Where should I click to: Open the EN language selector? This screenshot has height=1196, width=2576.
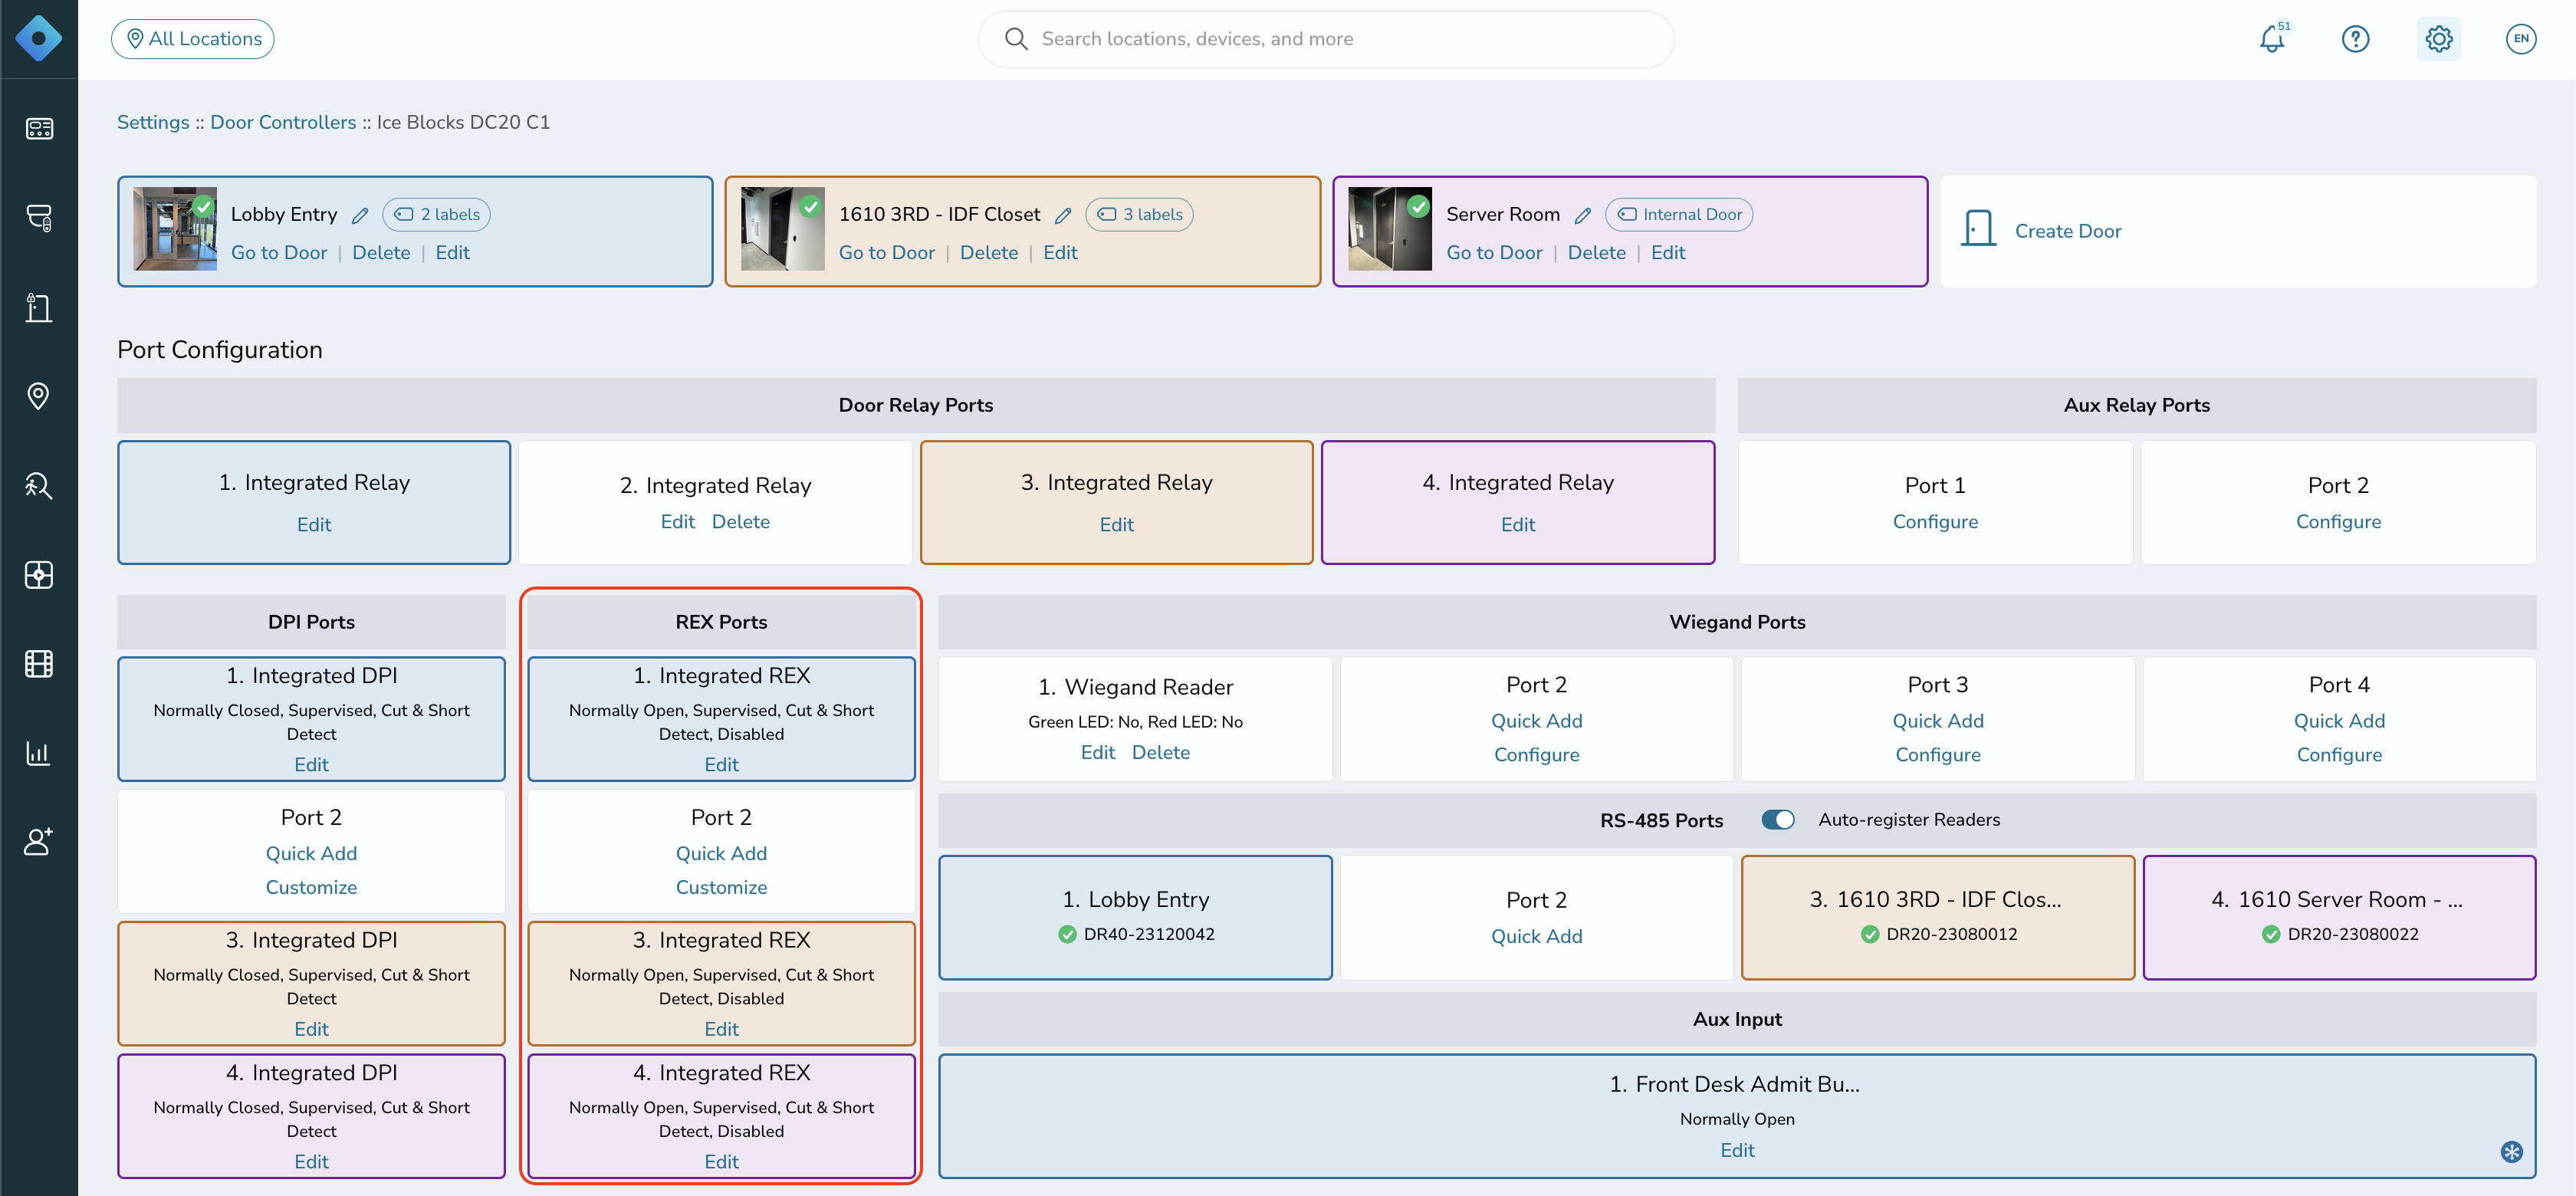coord(2520,39)
